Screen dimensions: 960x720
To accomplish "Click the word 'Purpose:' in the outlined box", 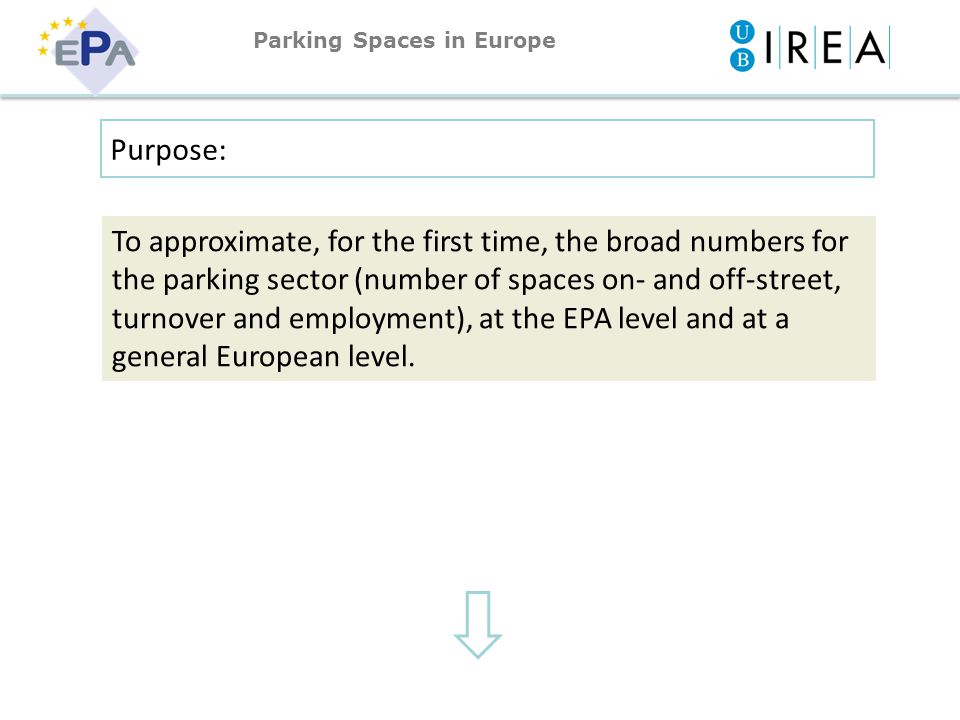I will (x=168, y=150).
